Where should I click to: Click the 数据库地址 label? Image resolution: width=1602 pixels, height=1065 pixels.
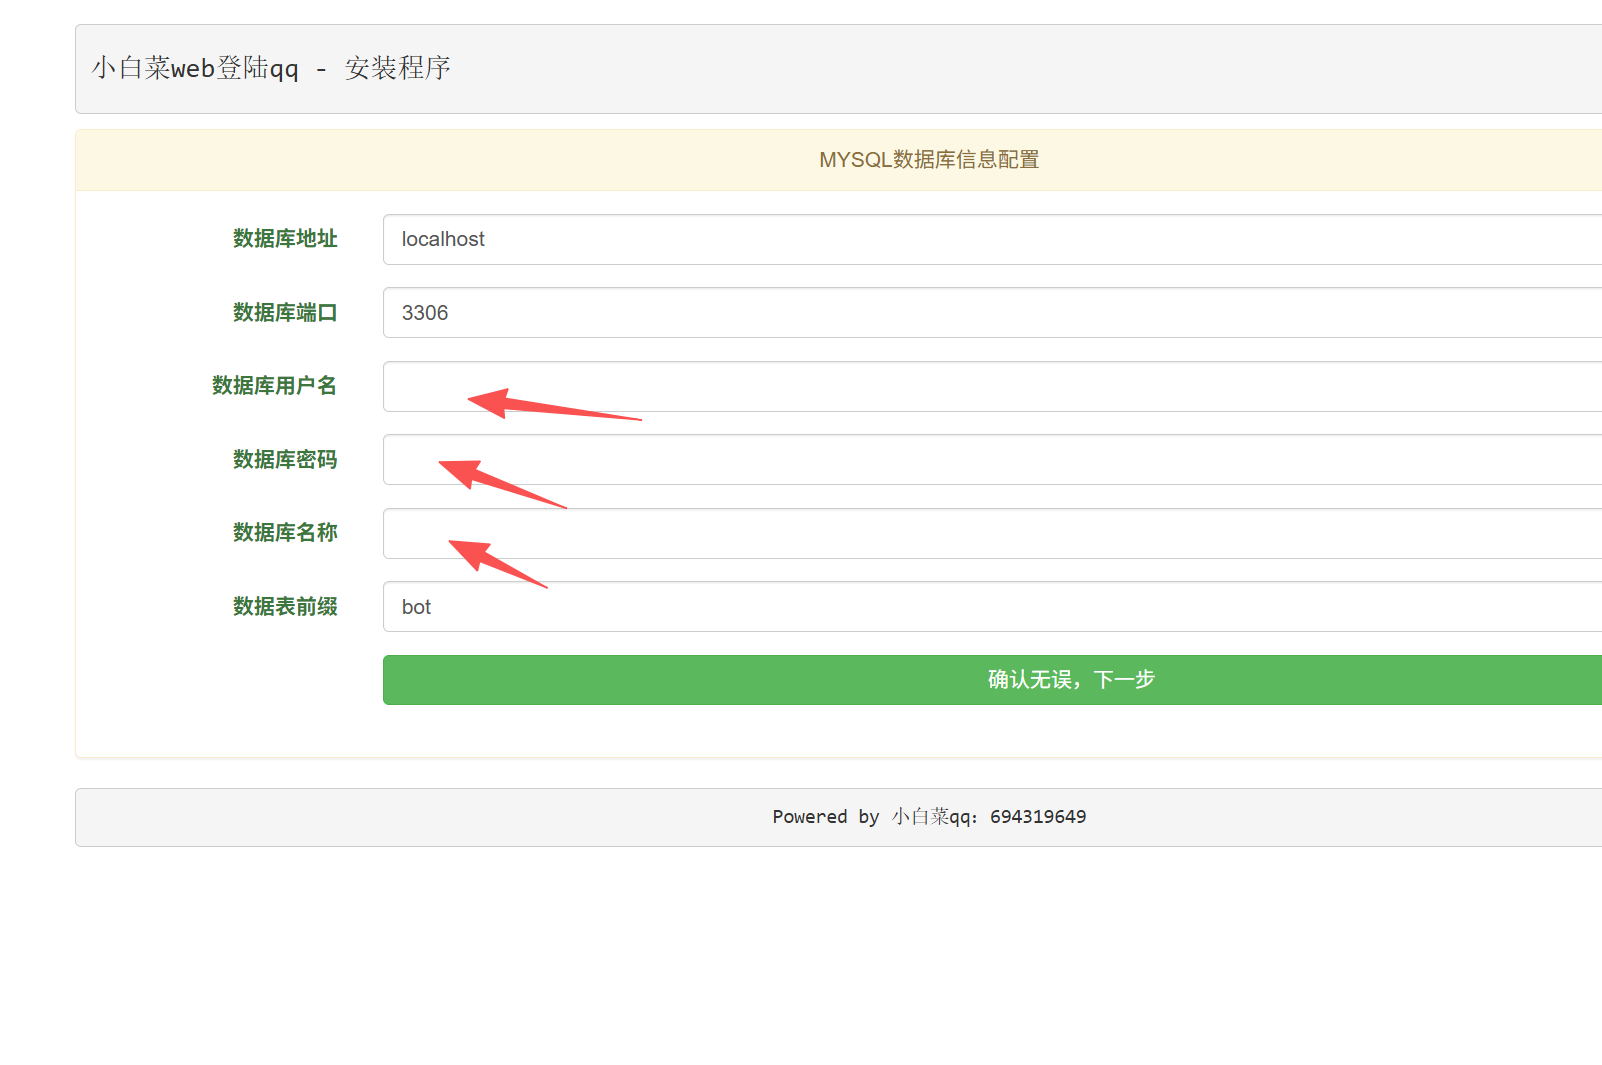point(285,239)
